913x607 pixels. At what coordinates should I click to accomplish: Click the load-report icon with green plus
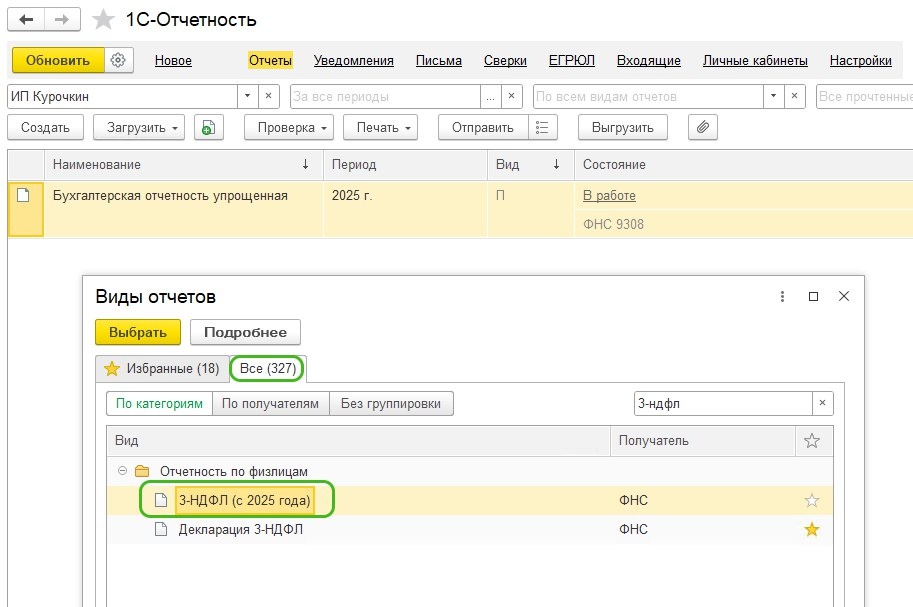(208, 128)
